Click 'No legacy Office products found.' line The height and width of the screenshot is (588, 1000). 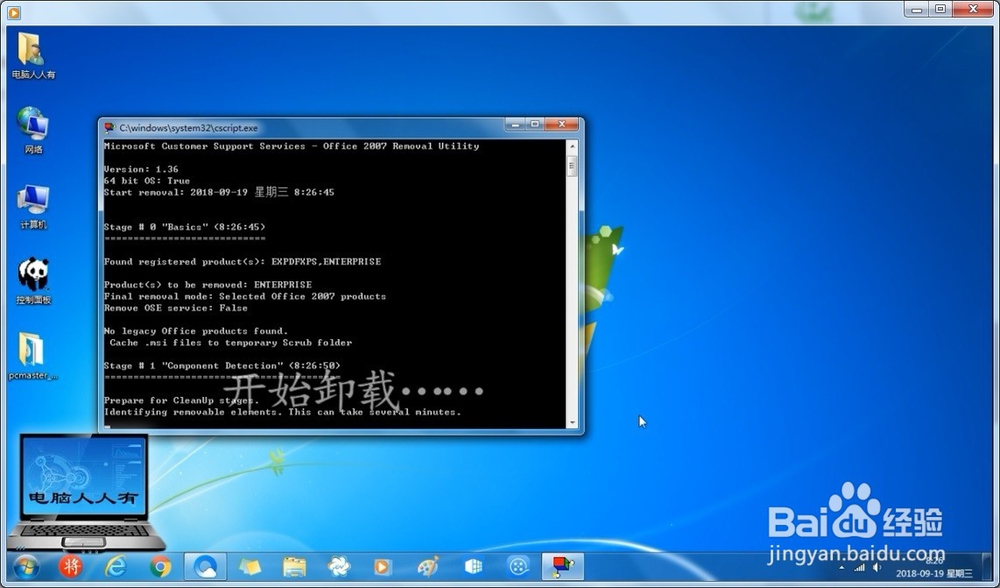coord(196,331)
